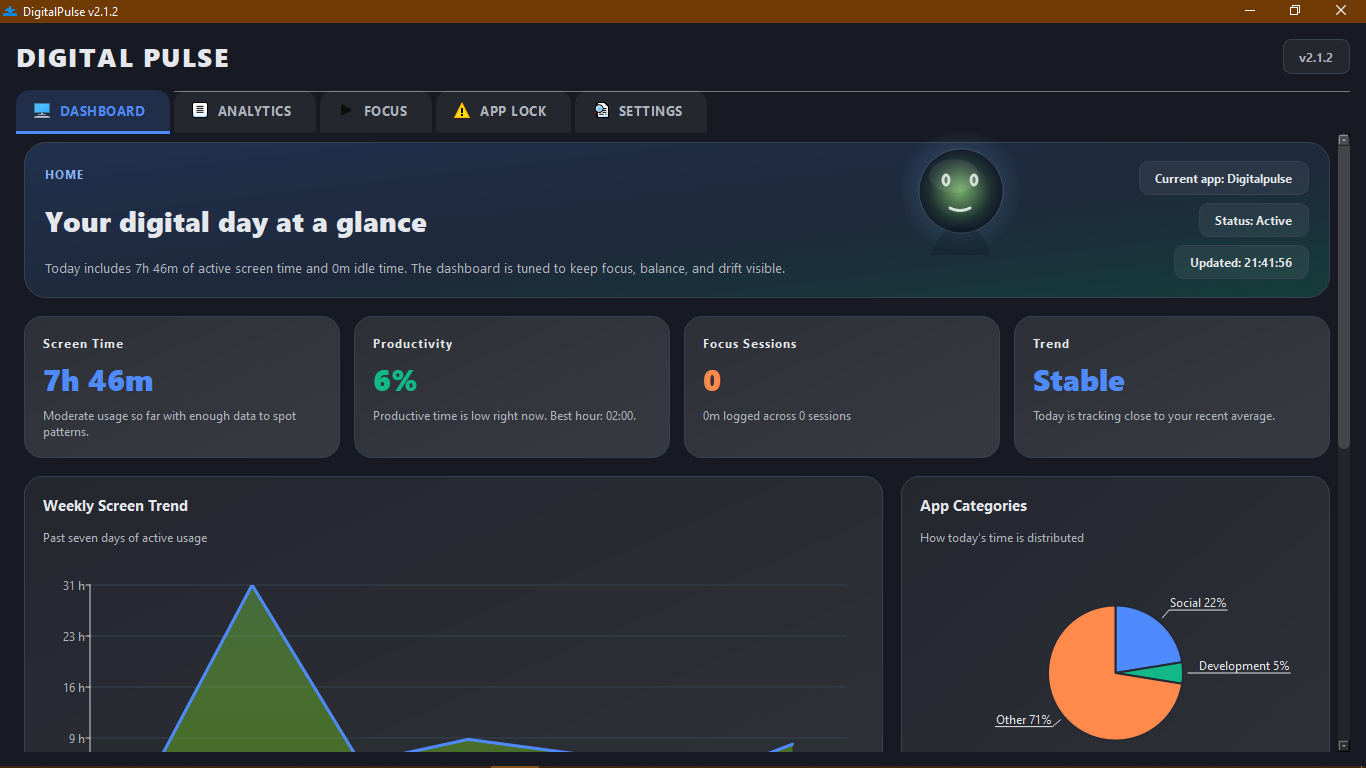Click the Trend card showing Stable
The width and height of the screenshot is (1366, 768).
click(1172, 387)
